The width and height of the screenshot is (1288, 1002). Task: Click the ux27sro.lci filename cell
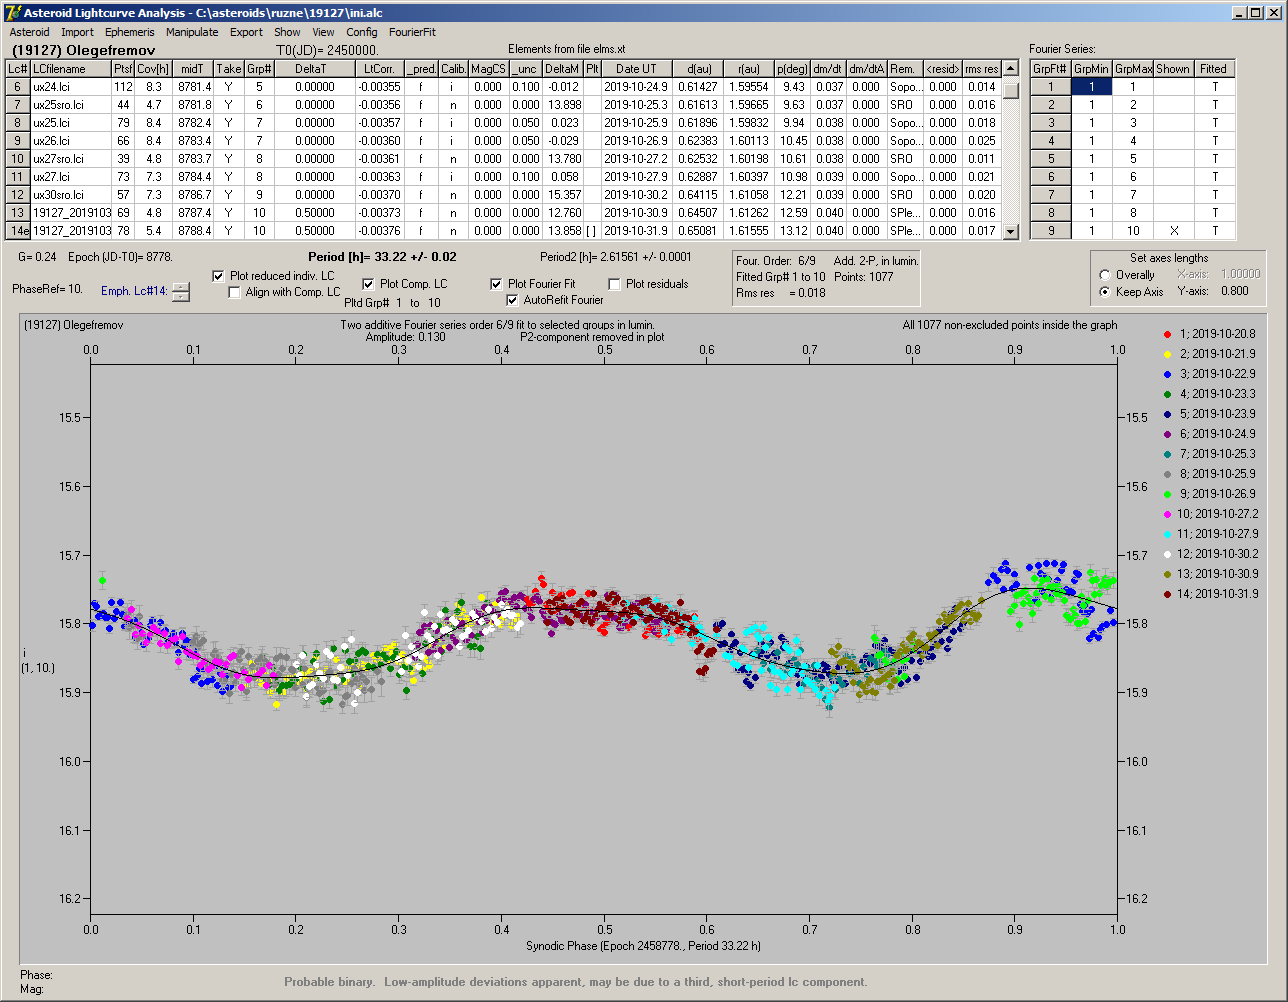coord(69,159)
